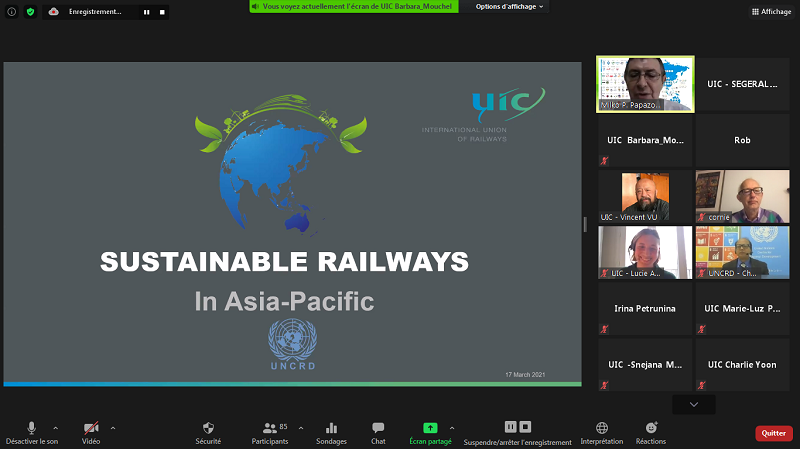Click the In Asia-Pacific subtitle text
The width and height of the screenshot is (800, 449).
tap(284, 301)
